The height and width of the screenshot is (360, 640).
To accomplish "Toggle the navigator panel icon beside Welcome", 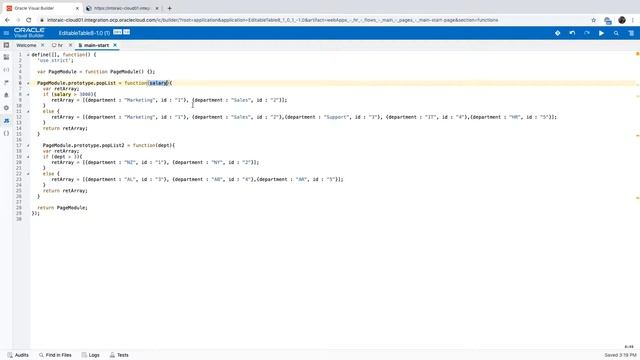I will 6,45.
